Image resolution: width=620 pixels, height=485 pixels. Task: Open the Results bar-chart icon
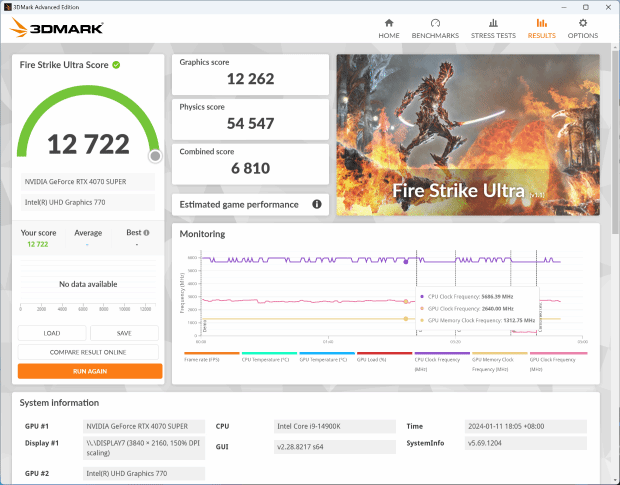[541, 23]
